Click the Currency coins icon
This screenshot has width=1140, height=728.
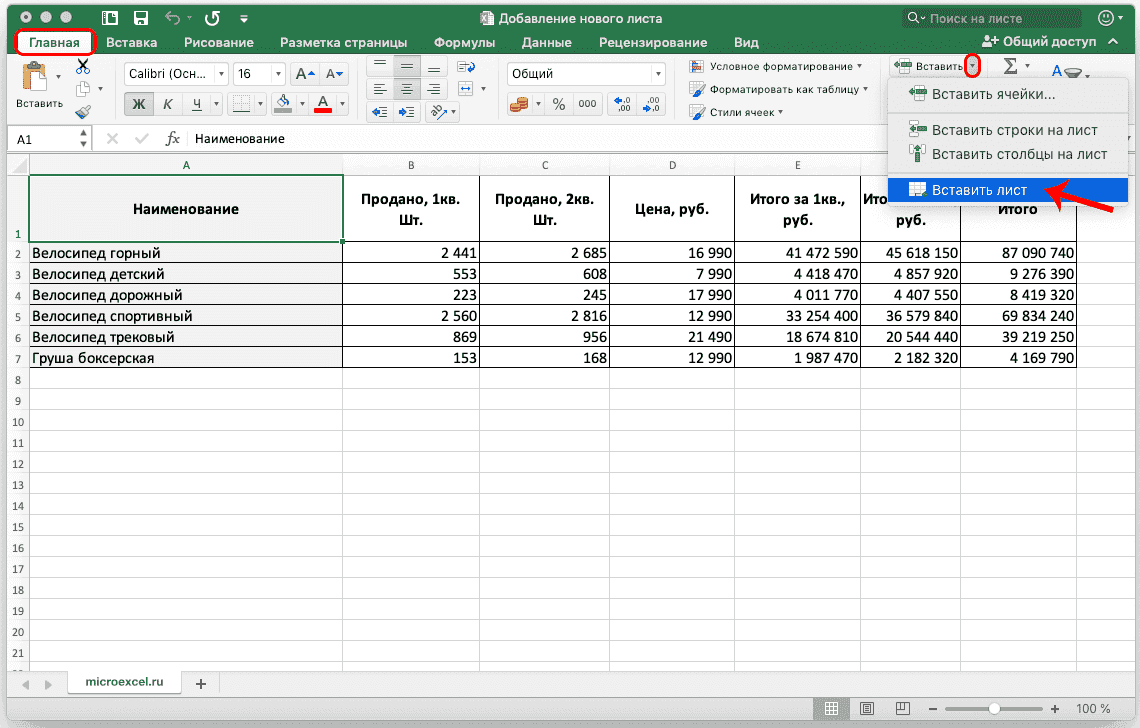(x=518, y=104)
